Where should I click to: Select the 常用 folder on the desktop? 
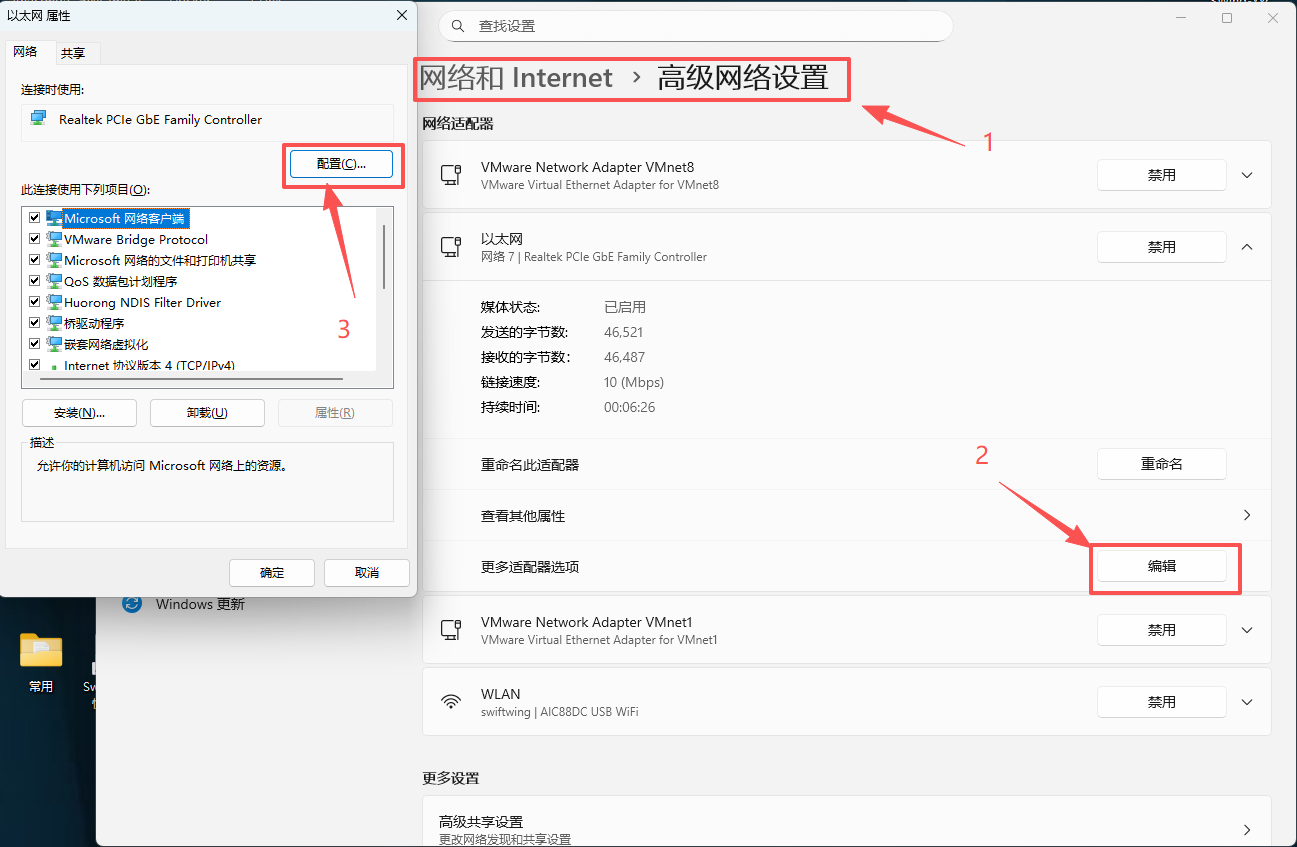[41, 662]
